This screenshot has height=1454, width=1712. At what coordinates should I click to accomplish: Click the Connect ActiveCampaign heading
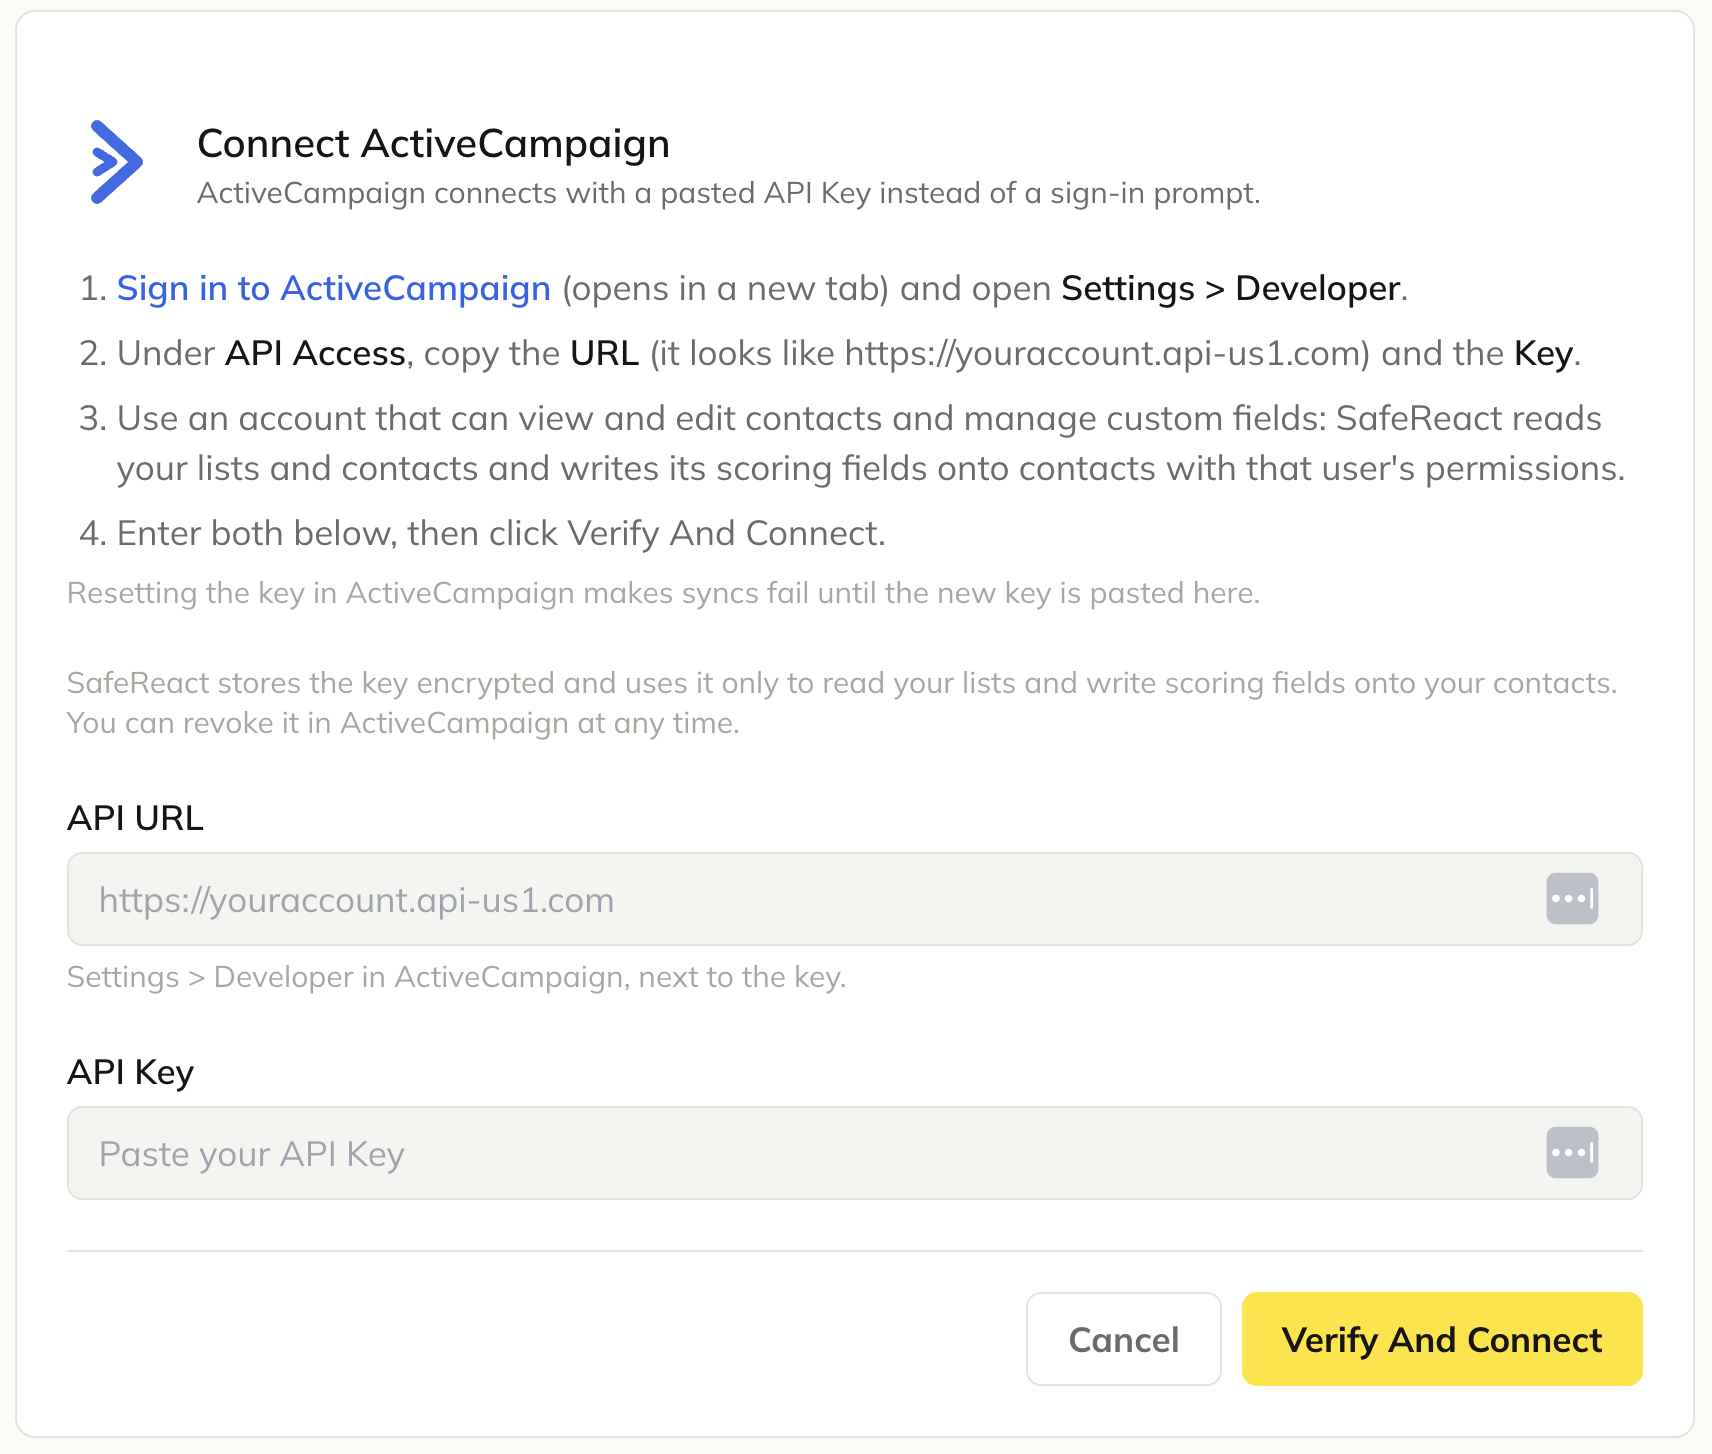click(x=433, y=143)
